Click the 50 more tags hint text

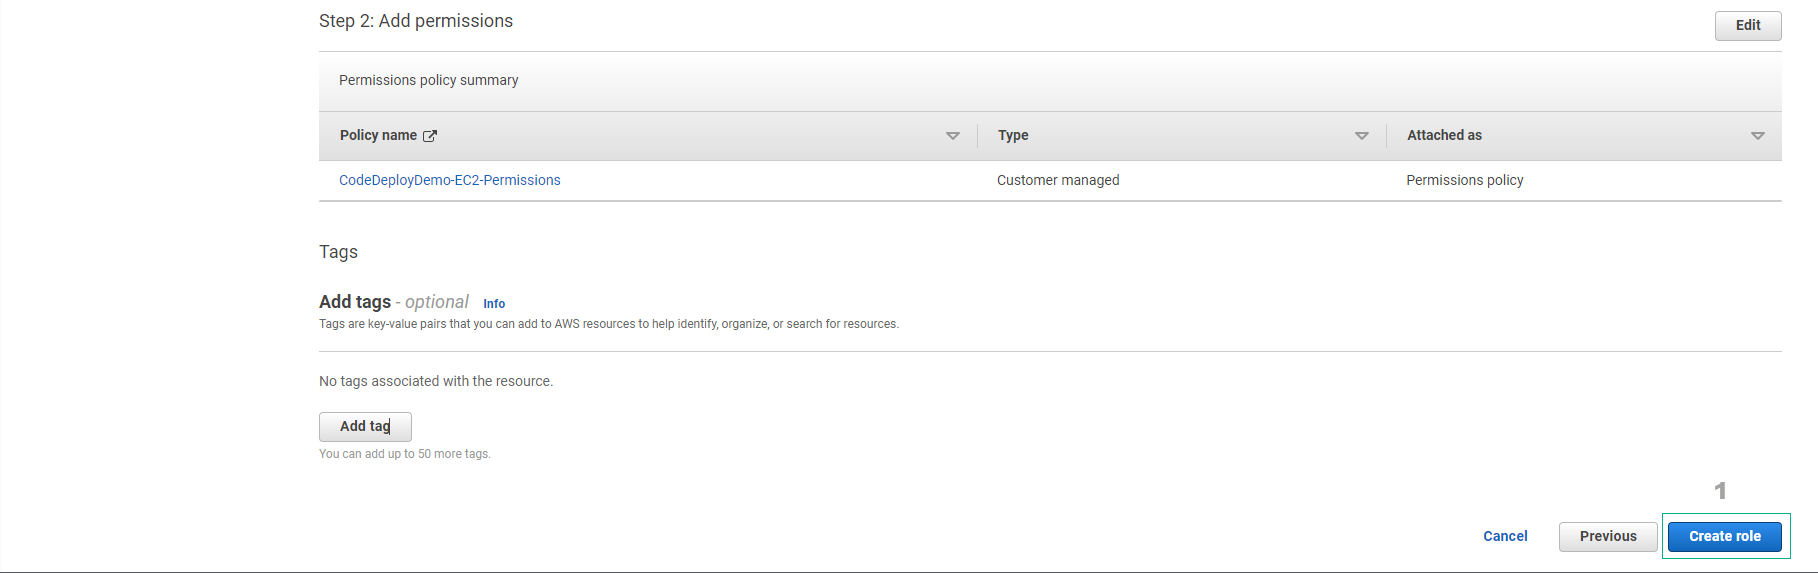pyautogui.click(x=404, y=454)
